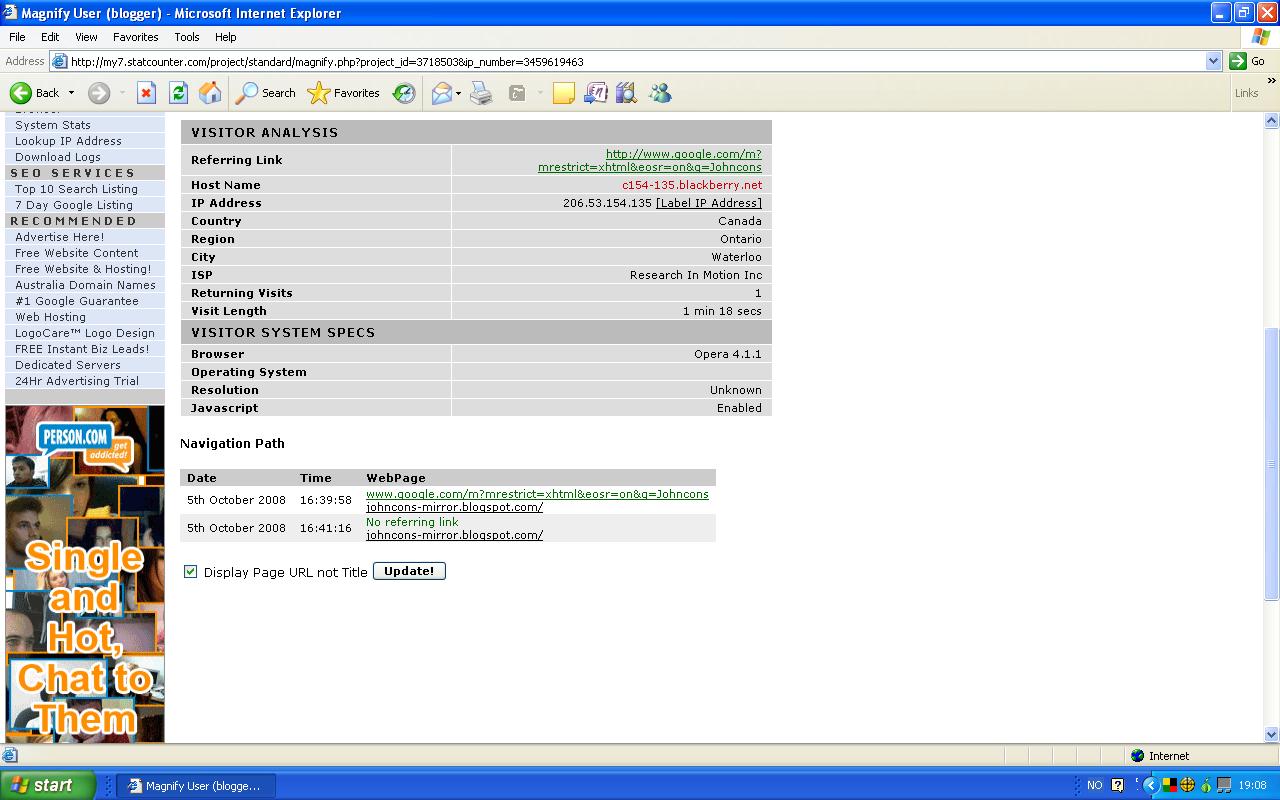Screen dimensions: 1280x800
Task: Click the NO language indicator in the taskbar
Action: pyautogui.click(x=1094, y=785)
